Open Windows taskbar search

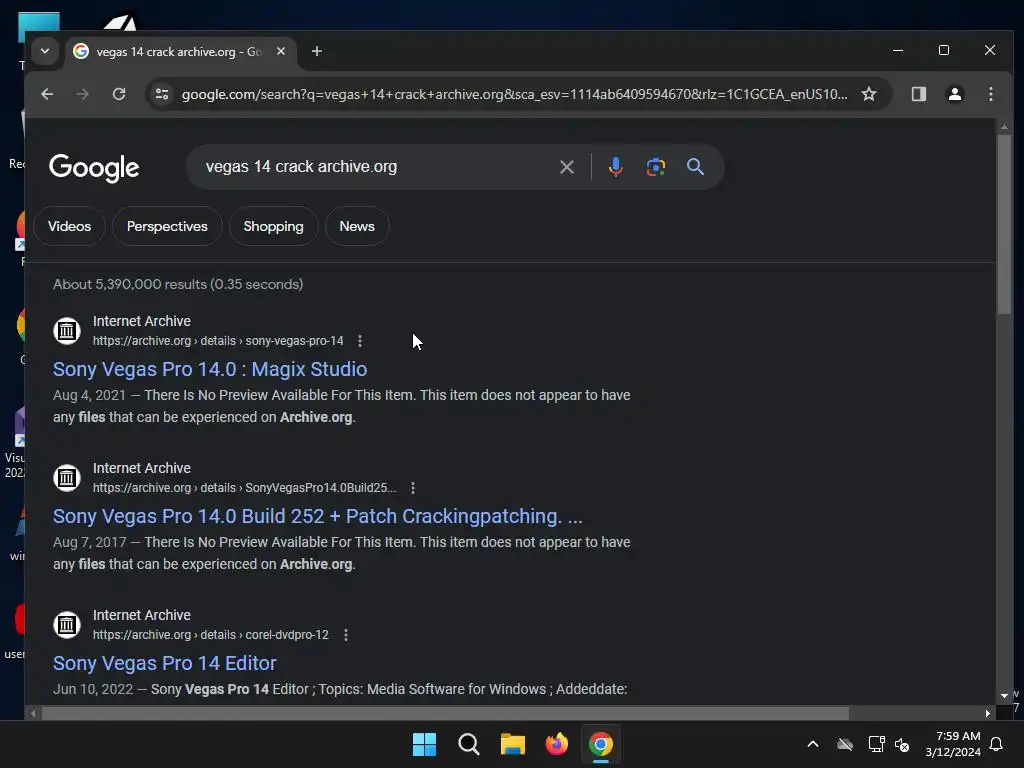tap(468, 744)
